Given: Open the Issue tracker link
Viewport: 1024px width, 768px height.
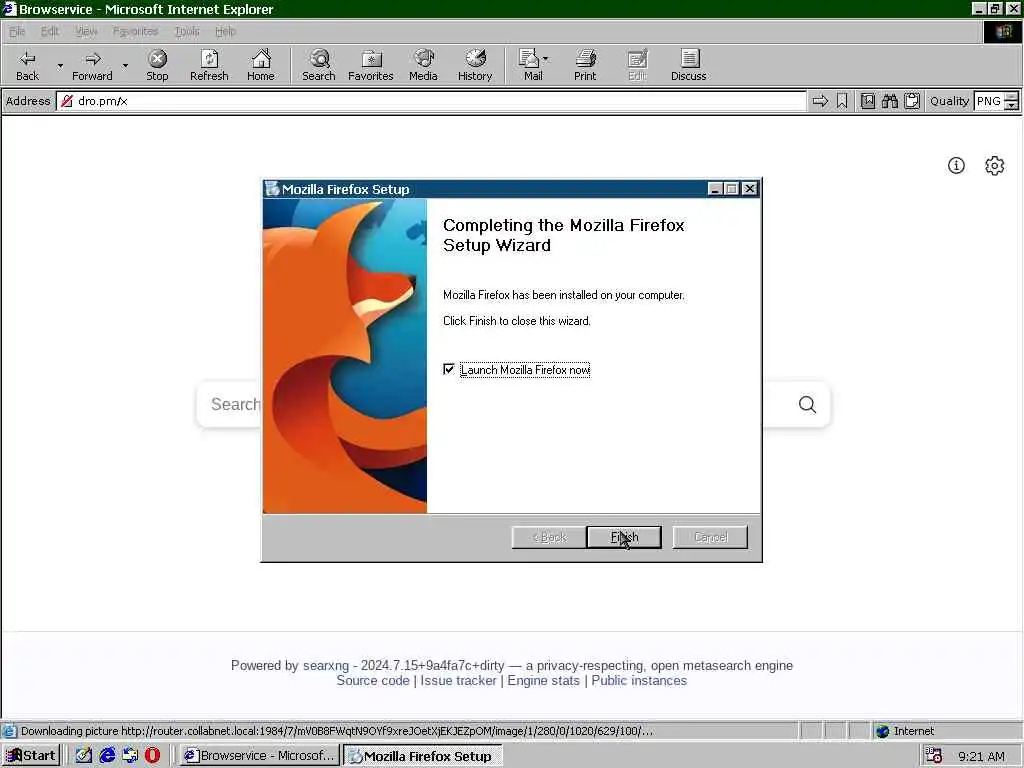Looking at the screenshot, I should click(x=458, y=680).
